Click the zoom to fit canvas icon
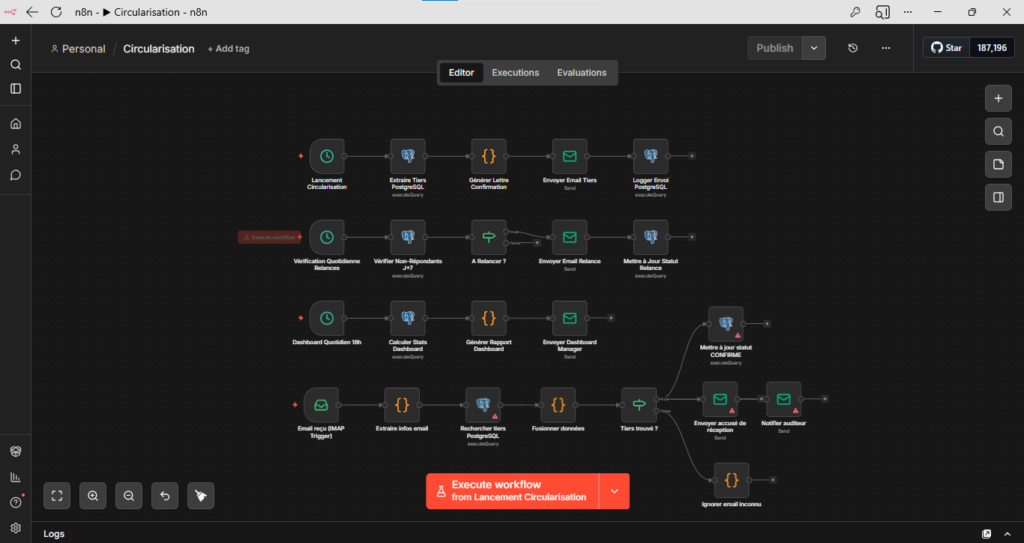 tap(57, 496)
